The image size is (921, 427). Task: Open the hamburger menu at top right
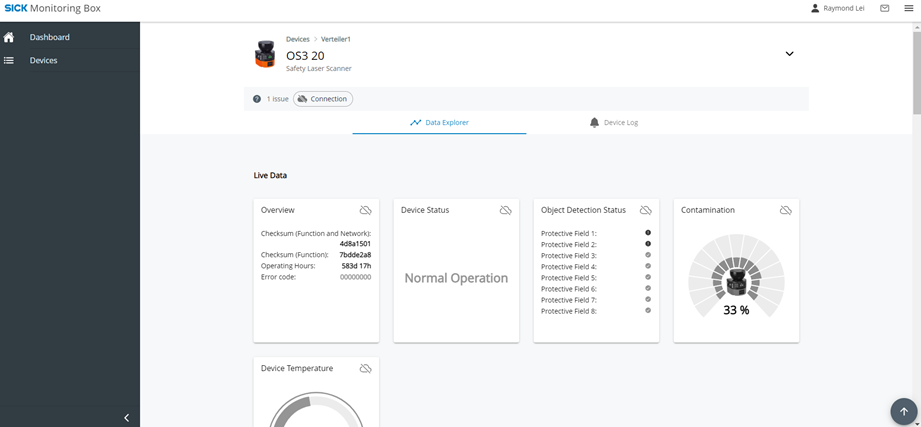point(909,8)
